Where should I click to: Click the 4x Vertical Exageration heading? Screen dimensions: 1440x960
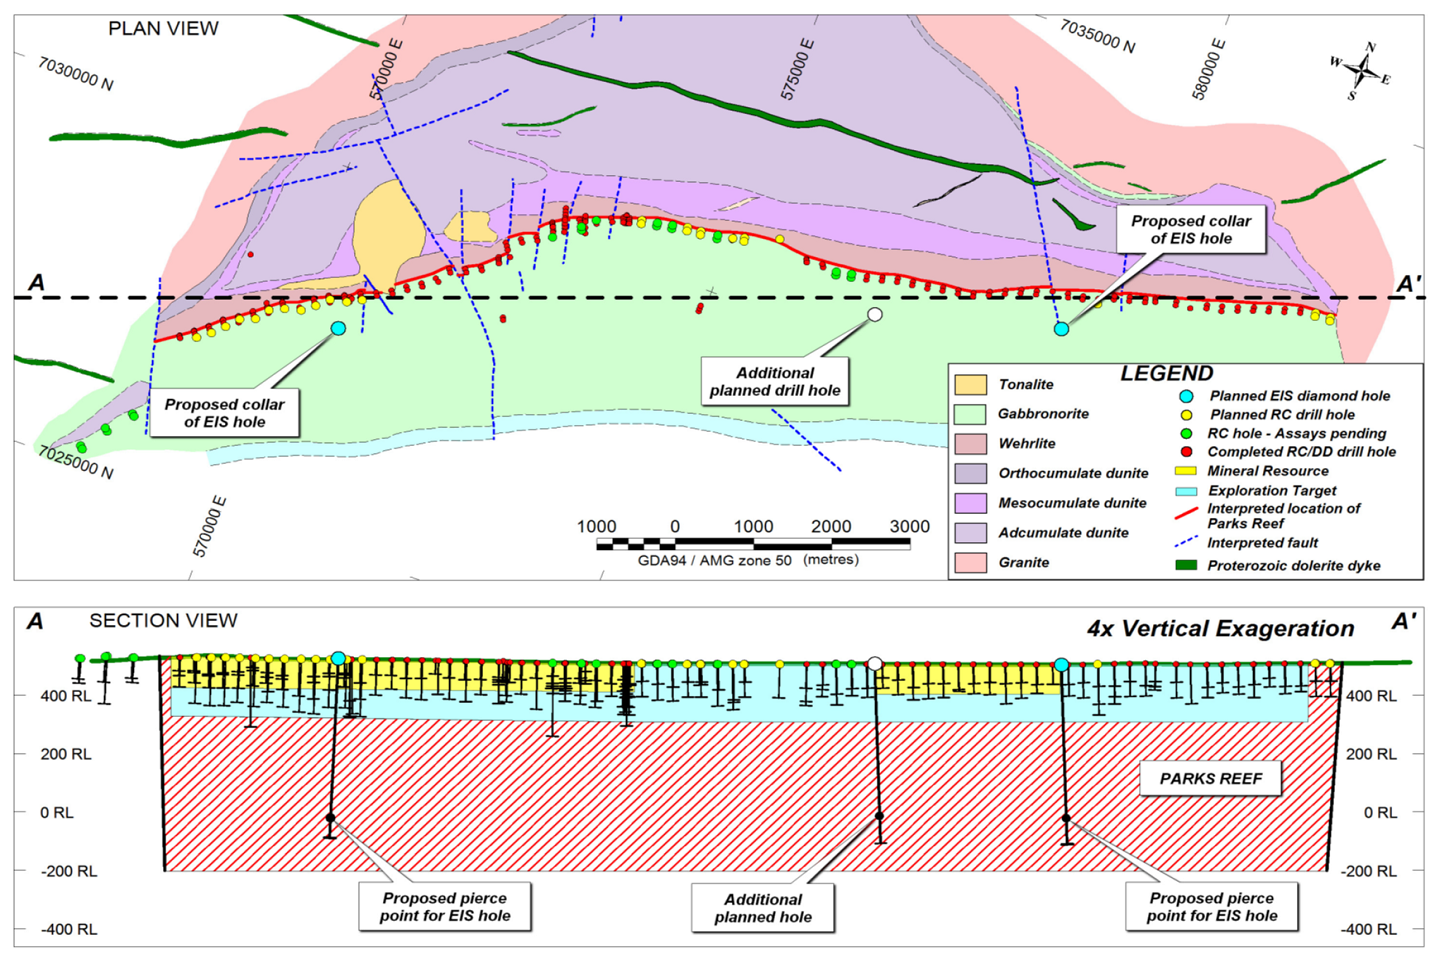pos(1220,629)
